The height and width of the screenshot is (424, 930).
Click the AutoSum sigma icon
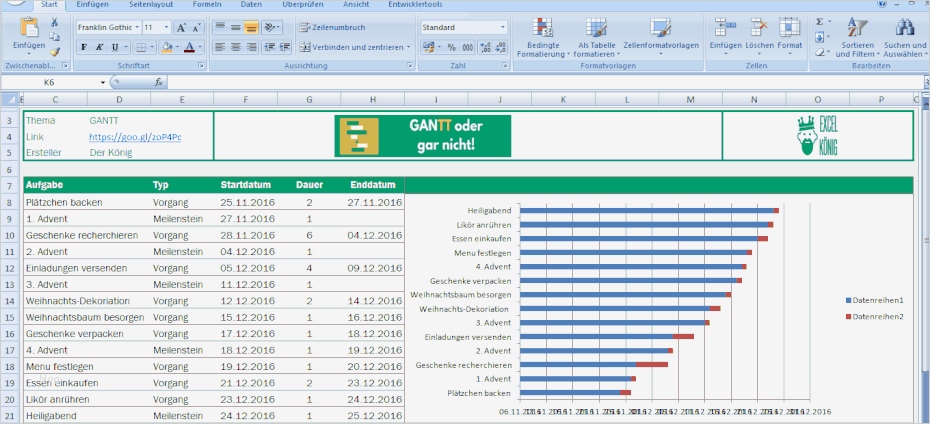(819, 21)
